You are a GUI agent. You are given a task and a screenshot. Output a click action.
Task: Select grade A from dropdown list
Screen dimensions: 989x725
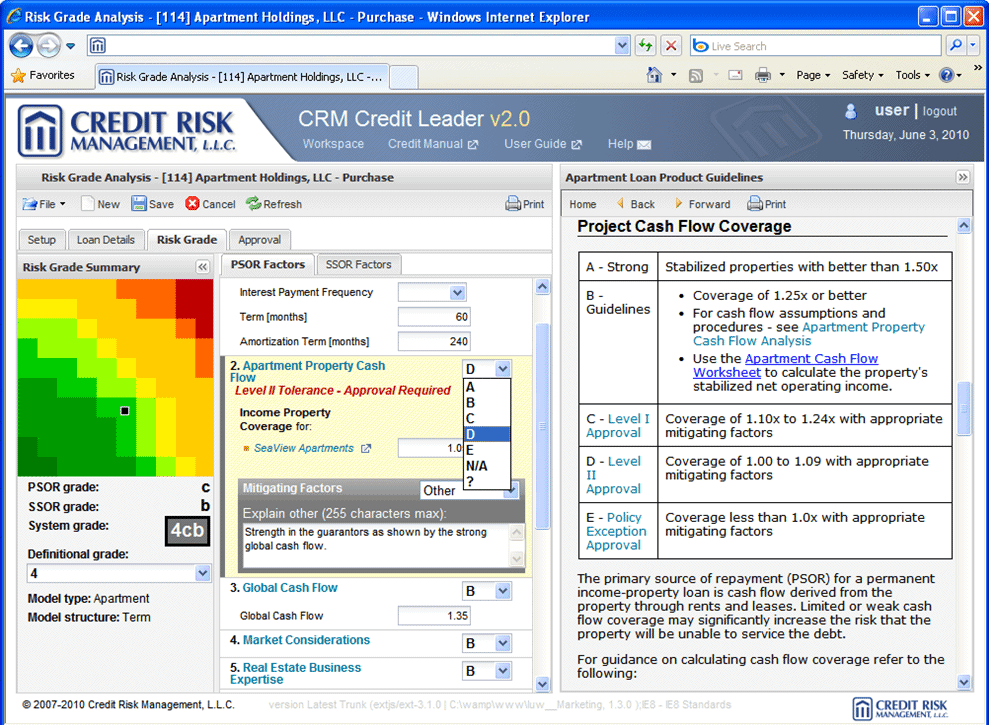tap(486, 387)
